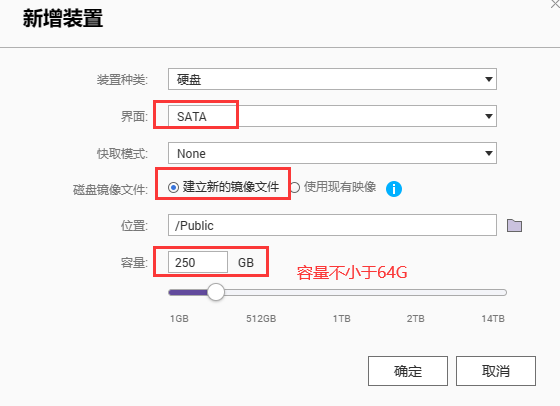Close the dialog with the X icon

click(556, 4)
